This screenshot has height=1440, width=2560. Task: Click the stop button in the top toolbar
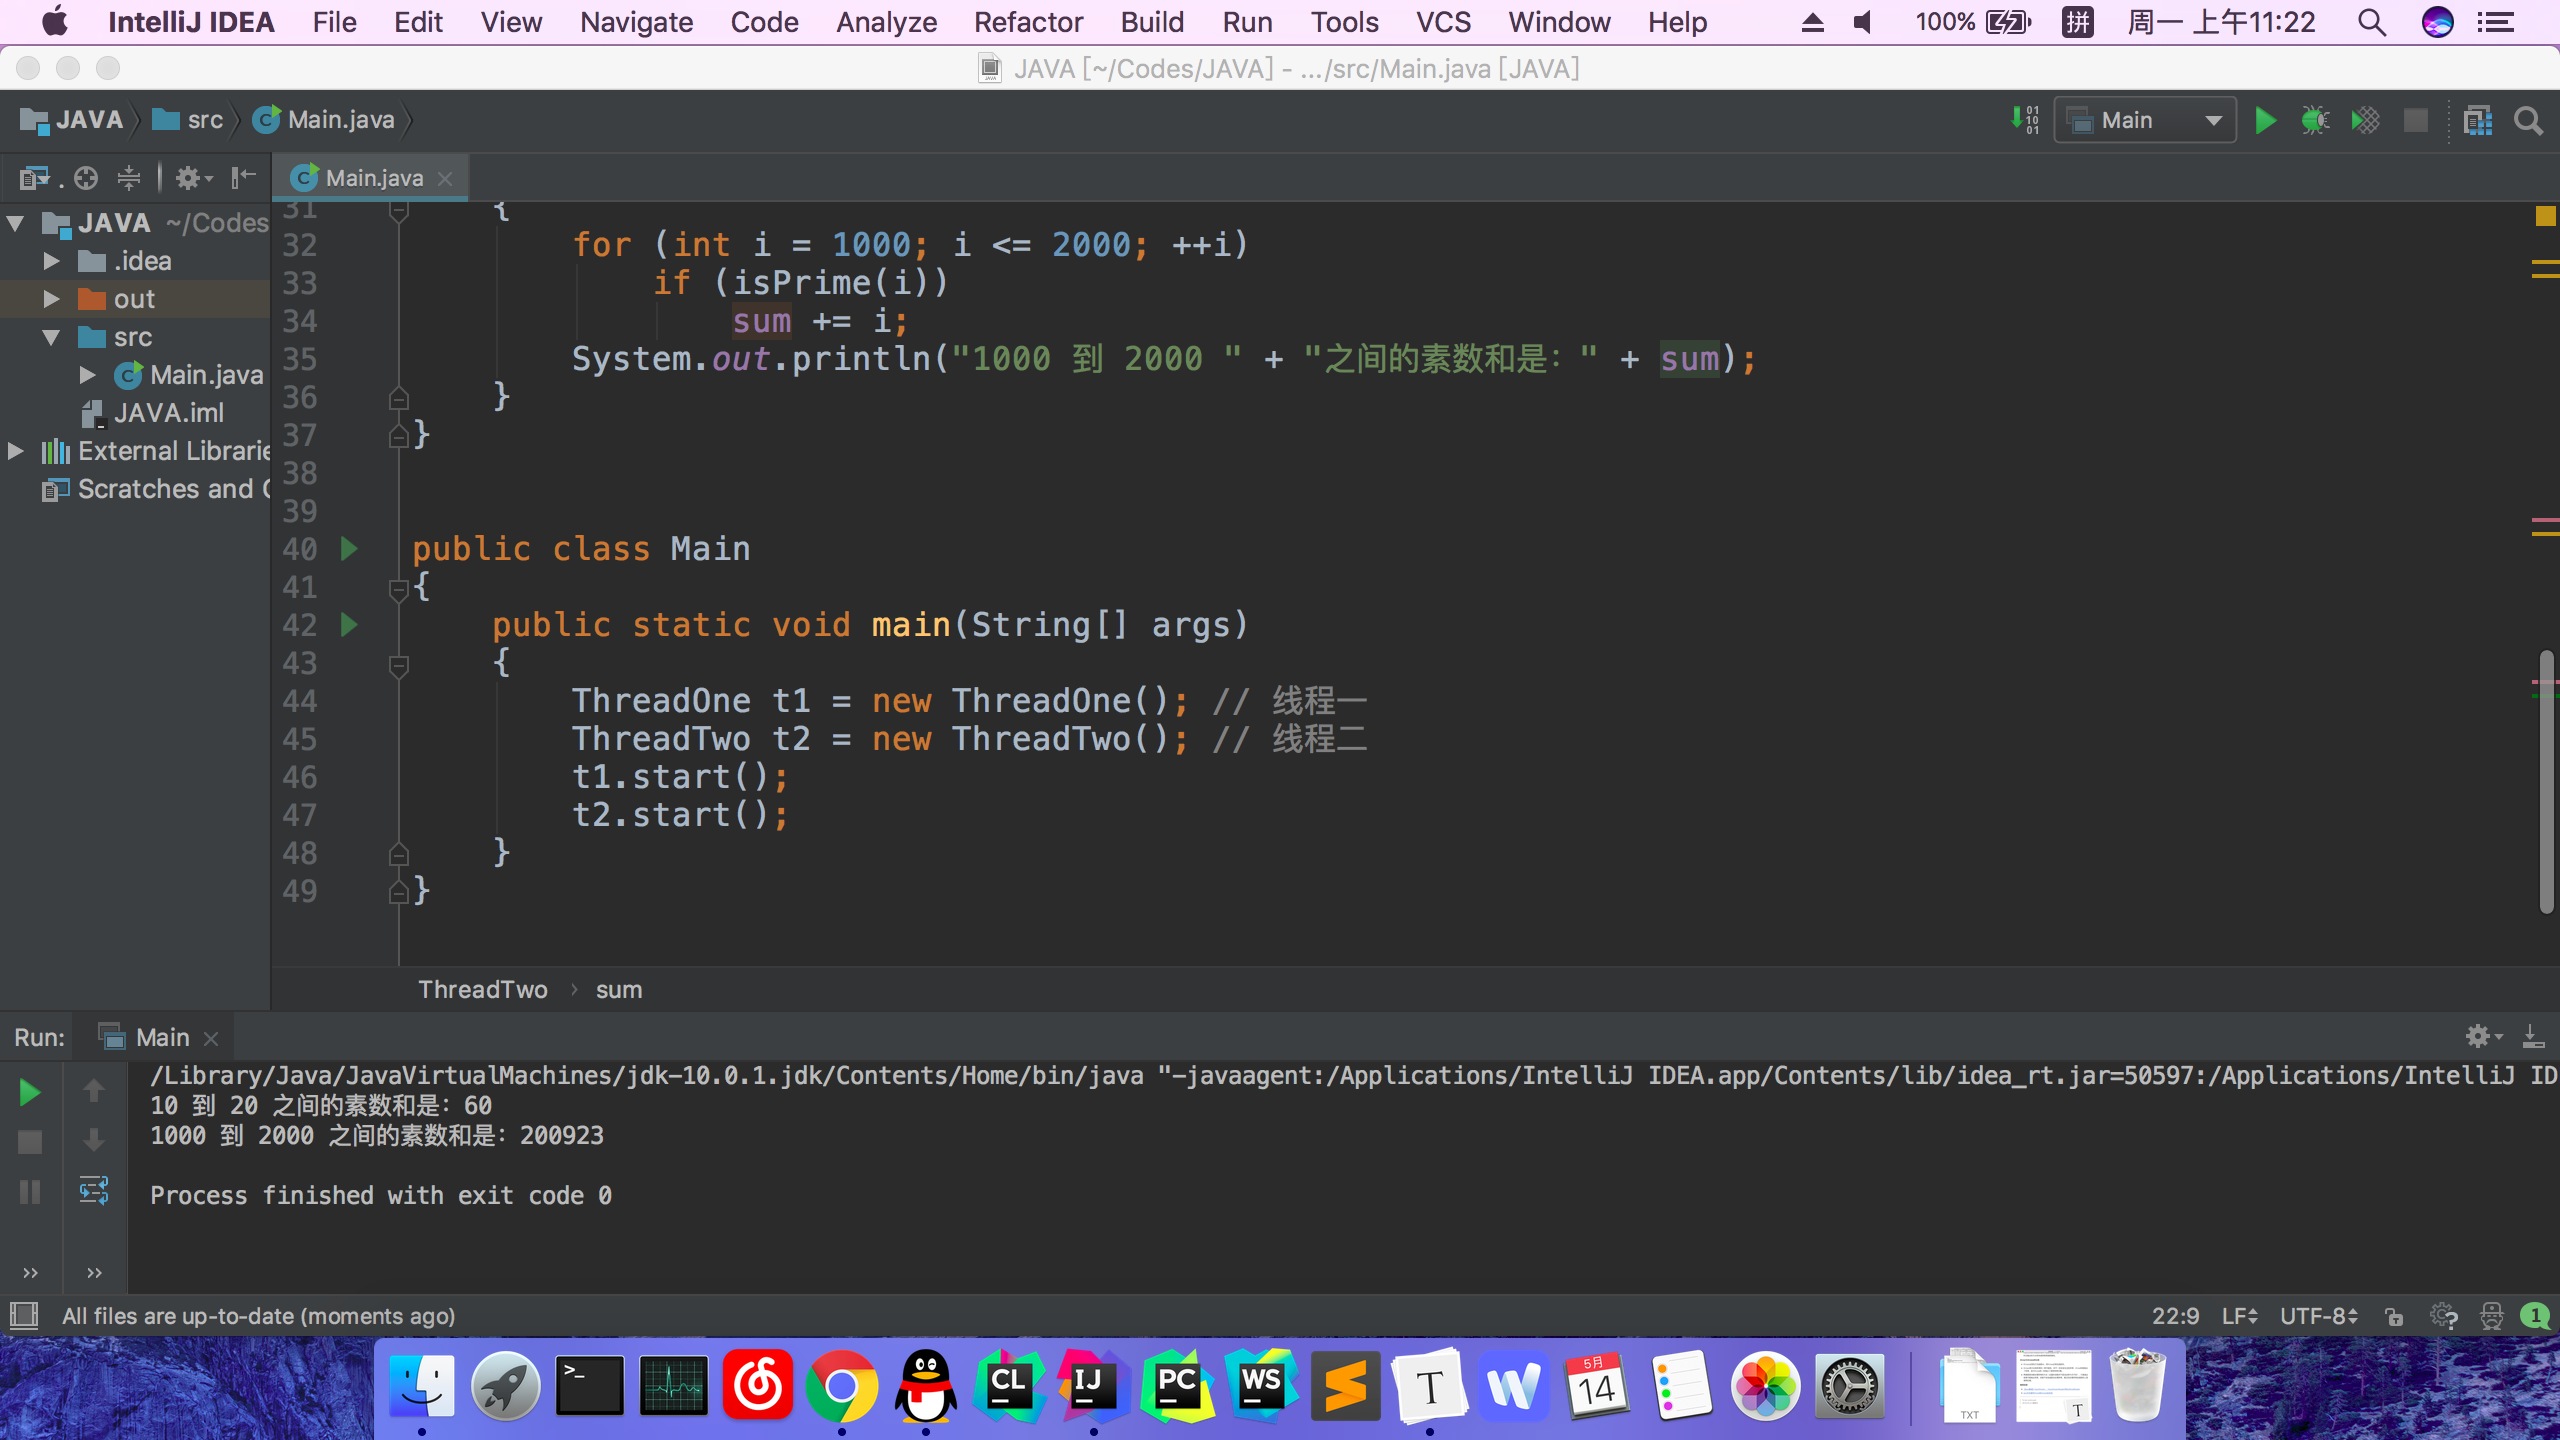click(2416, 121)
